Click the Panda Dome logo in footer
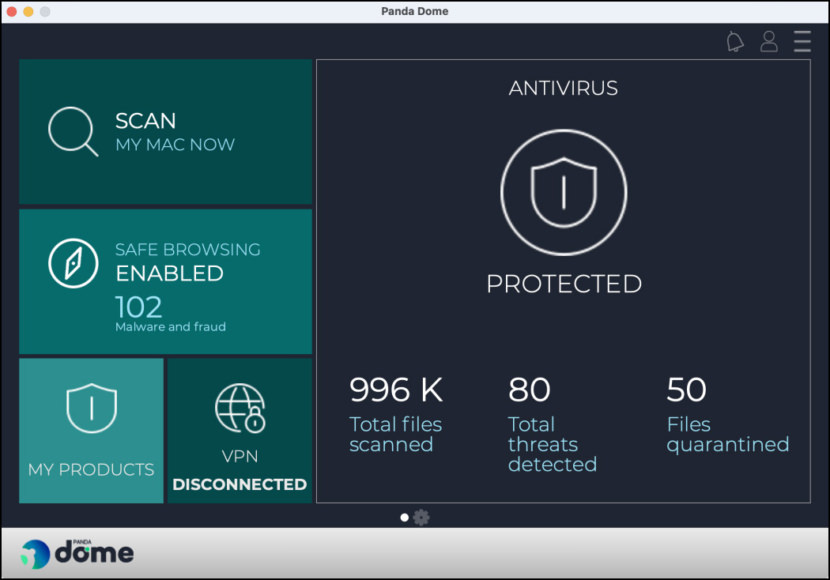Viewport: 830px width, 580px height. click(77, 554)
